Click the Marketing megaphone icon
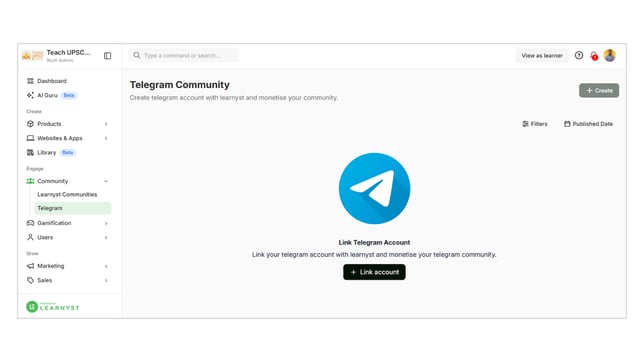644x362 pixels. (x=30, y=266)
